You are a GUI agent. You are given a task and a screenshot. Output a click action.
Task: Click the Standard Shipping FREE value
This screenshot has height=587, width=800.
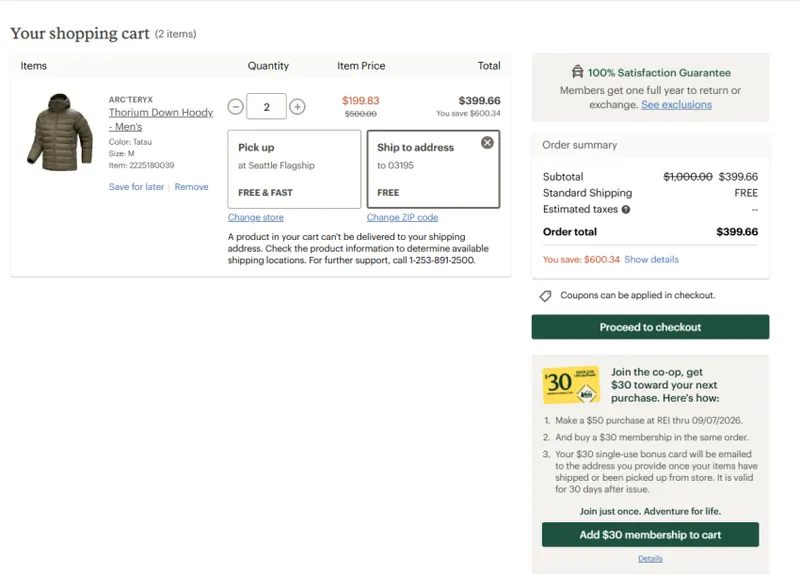coord(746,193)
